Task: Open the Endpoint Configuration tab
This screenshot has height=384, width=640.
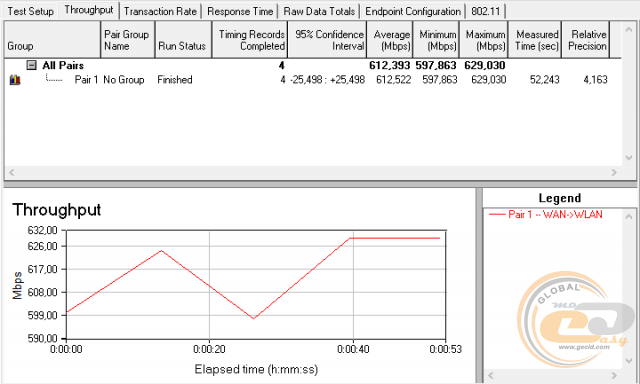Action: [x=413, y=11]
